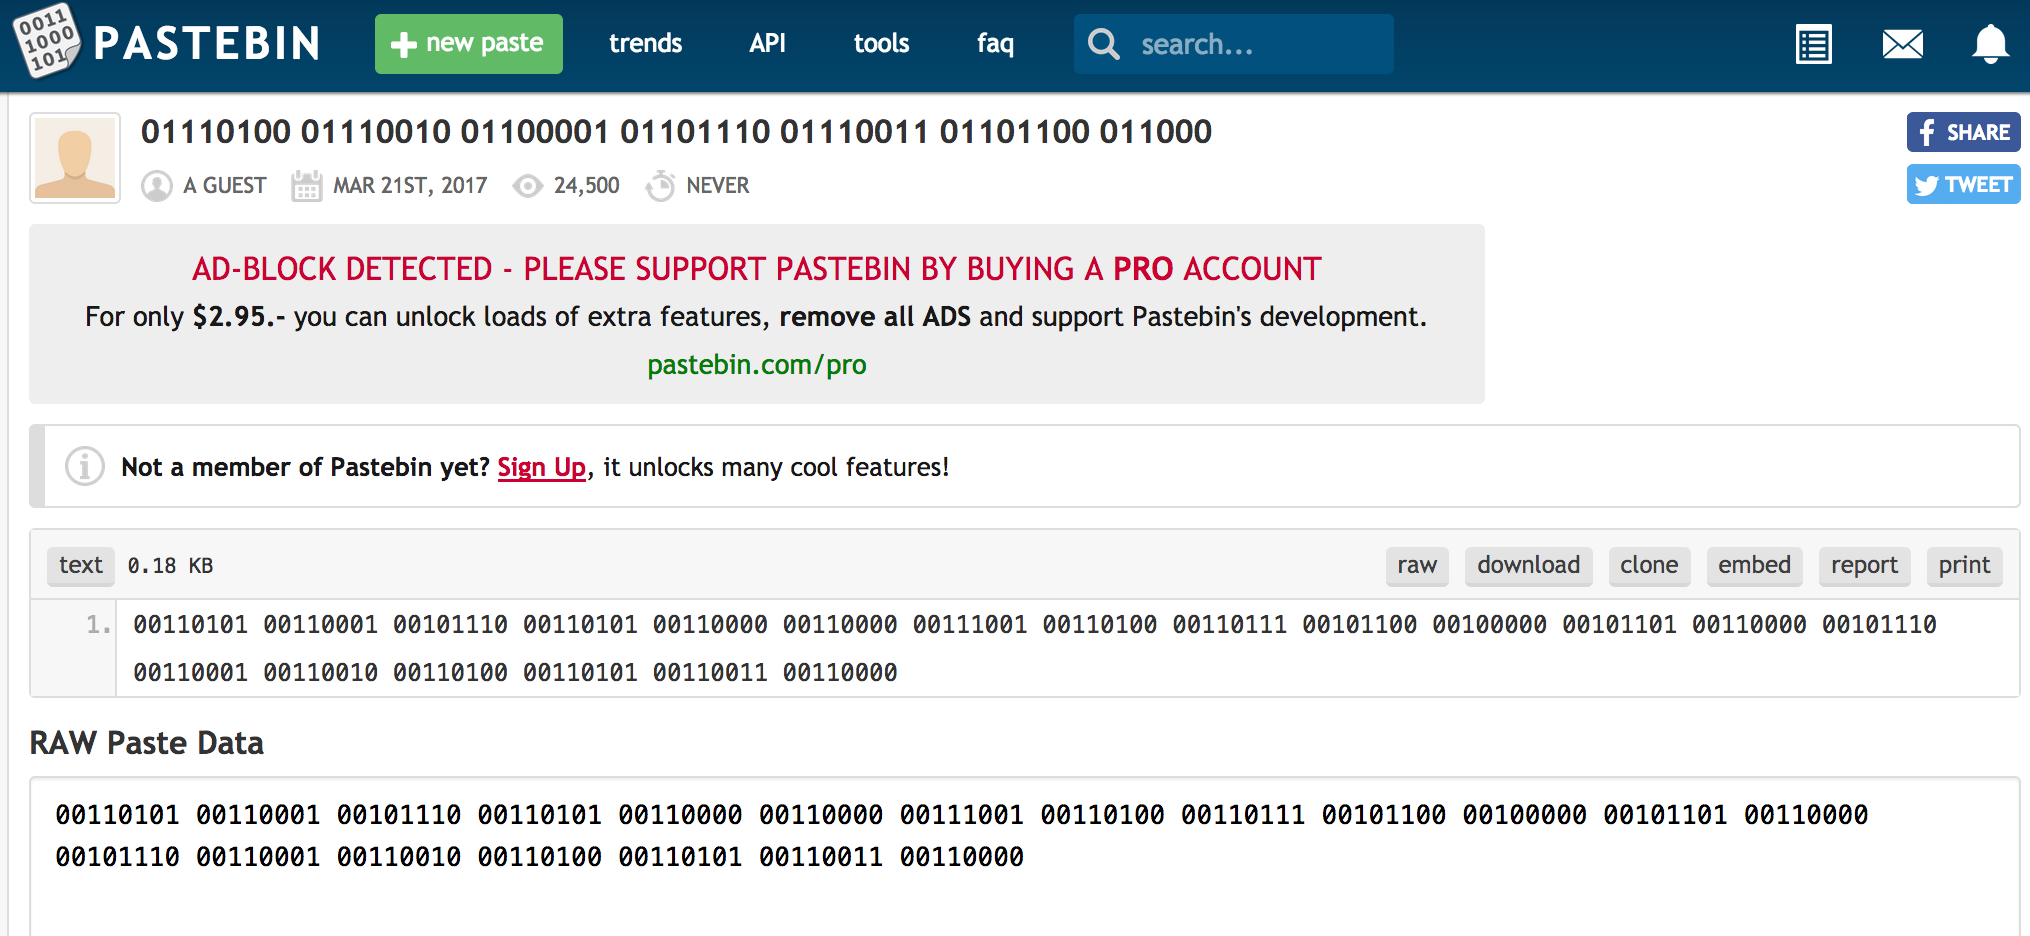
Task: Click the 24,500 view count
Action: (x=587, y=186)
